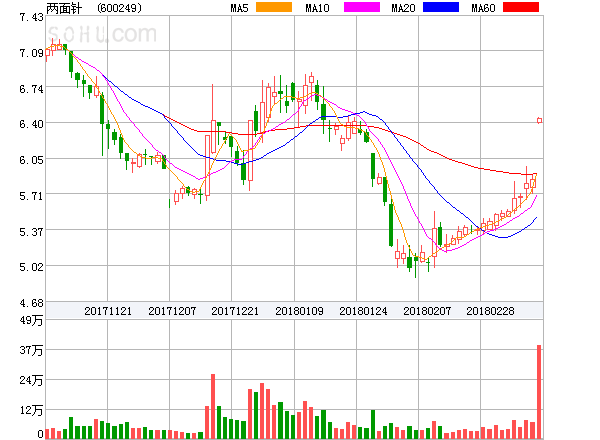Click the 6.40 price axis label

click(31, 124)
